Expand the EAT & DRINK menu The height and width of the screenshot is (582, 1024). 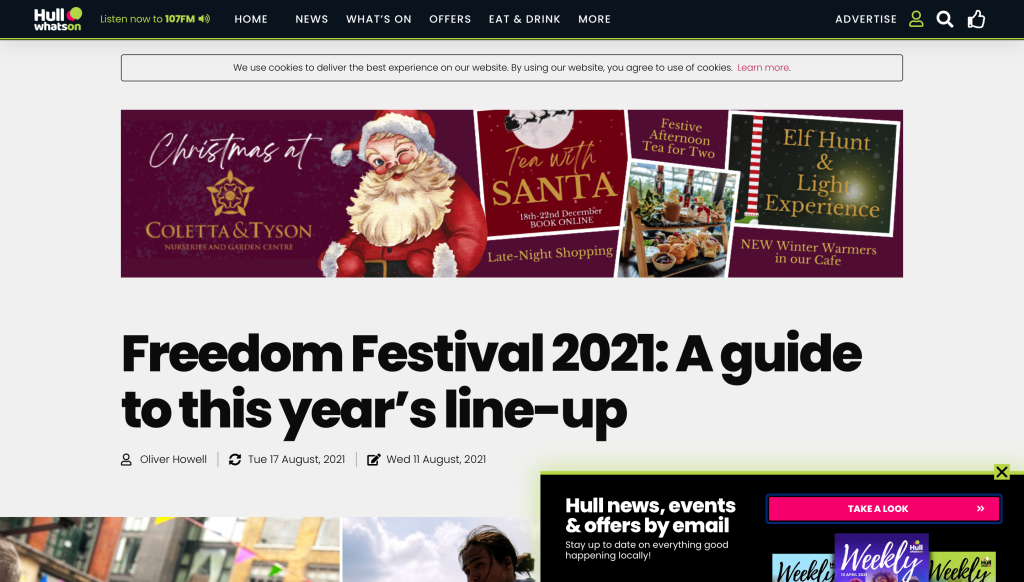(524, 20)
